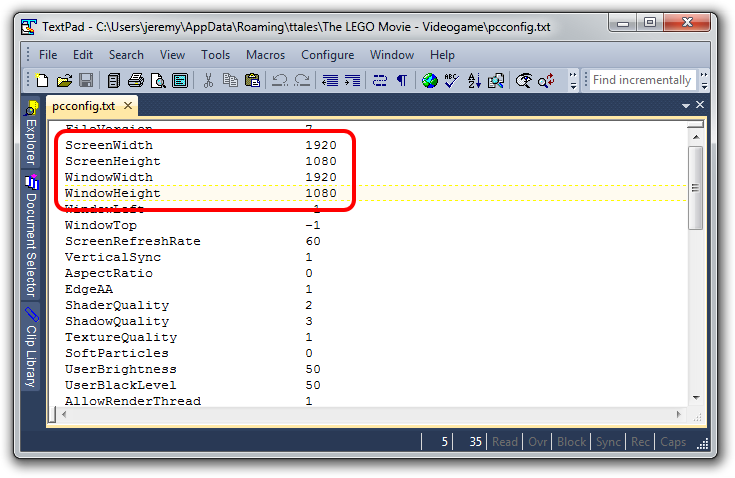
Task: Click the Page Setup toolbar icon
Action: tap(180, 81)
